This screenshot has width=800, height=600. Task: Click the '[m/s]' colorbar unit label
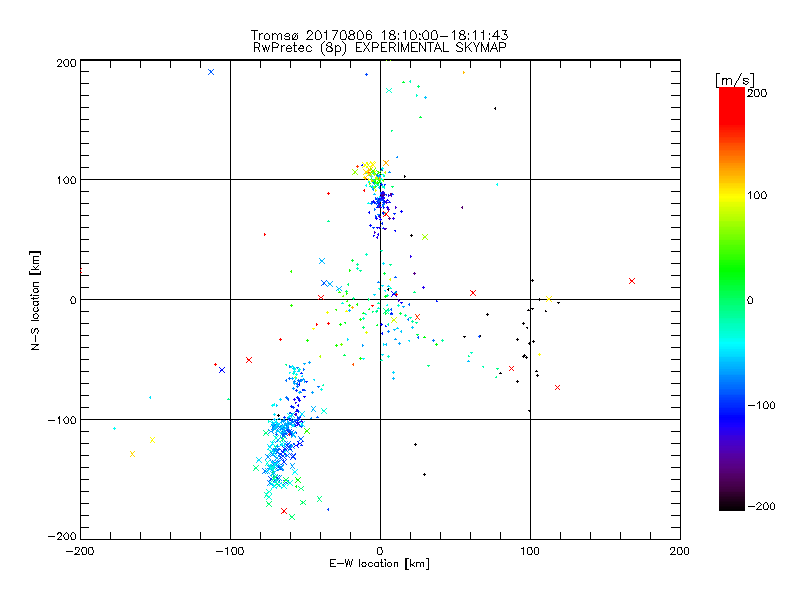(735, 80)
